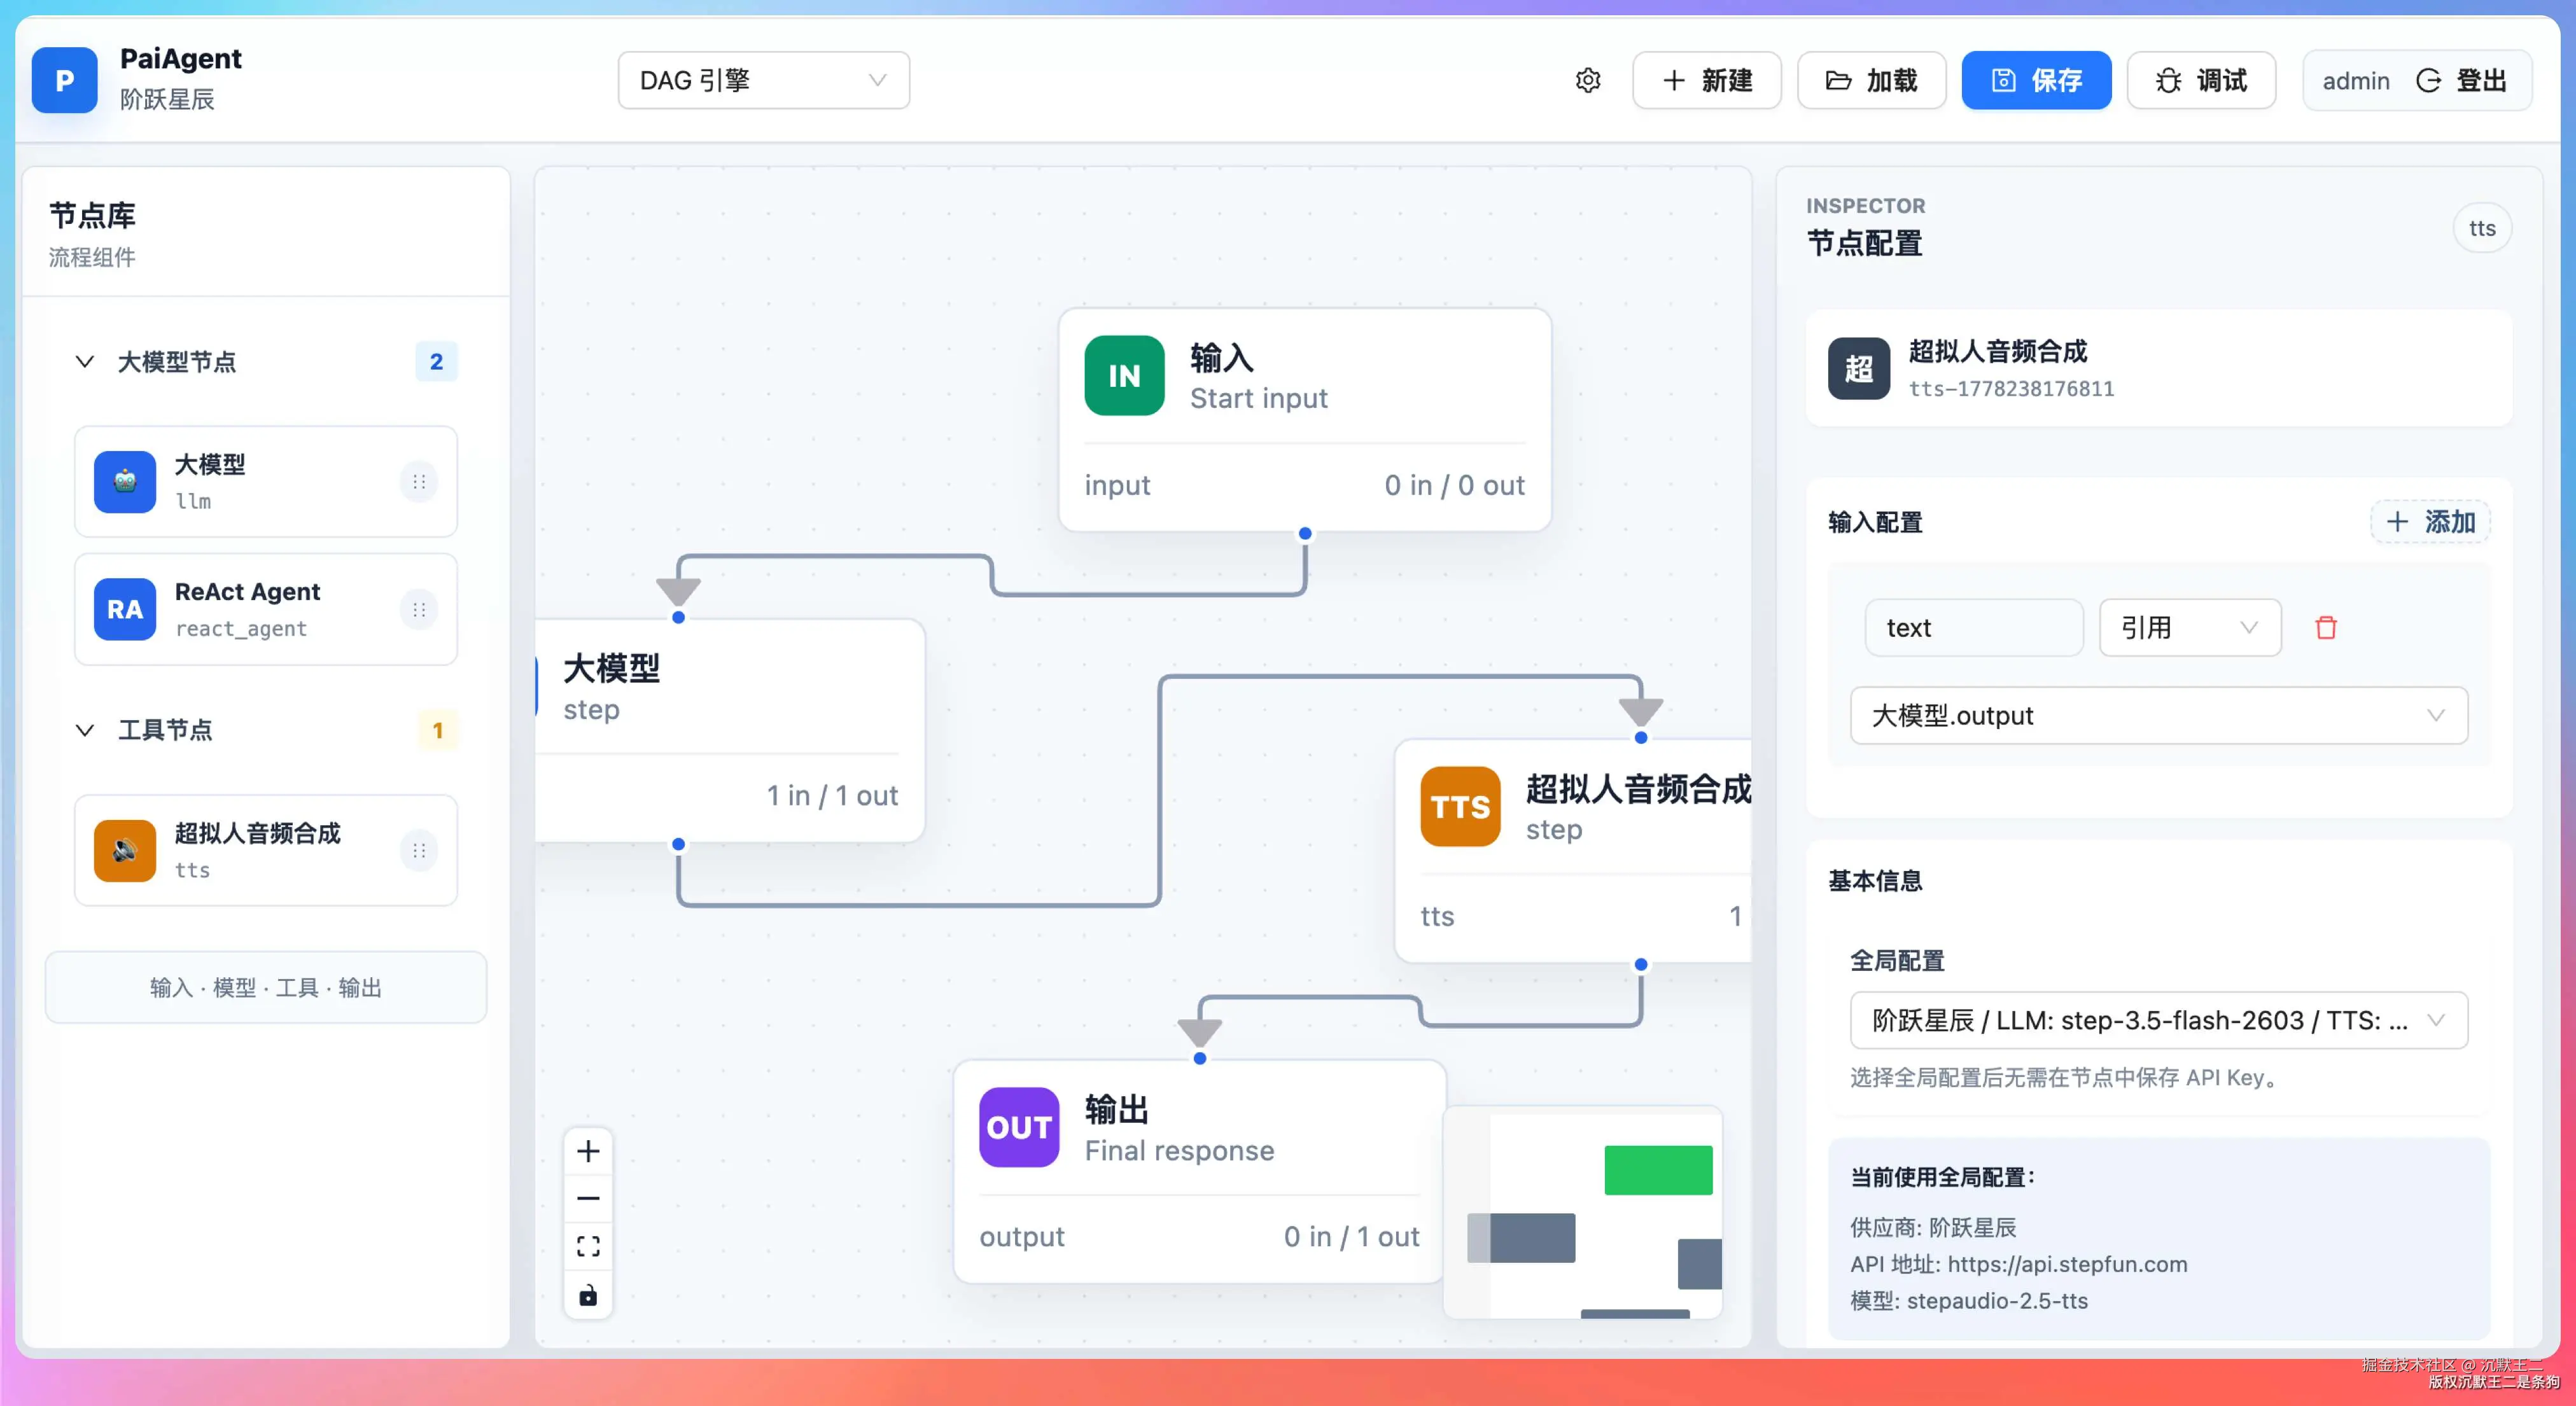This screenshot has width=2576, height=1406.
Task: Click the react_agent type label
Action: (241, 628)
